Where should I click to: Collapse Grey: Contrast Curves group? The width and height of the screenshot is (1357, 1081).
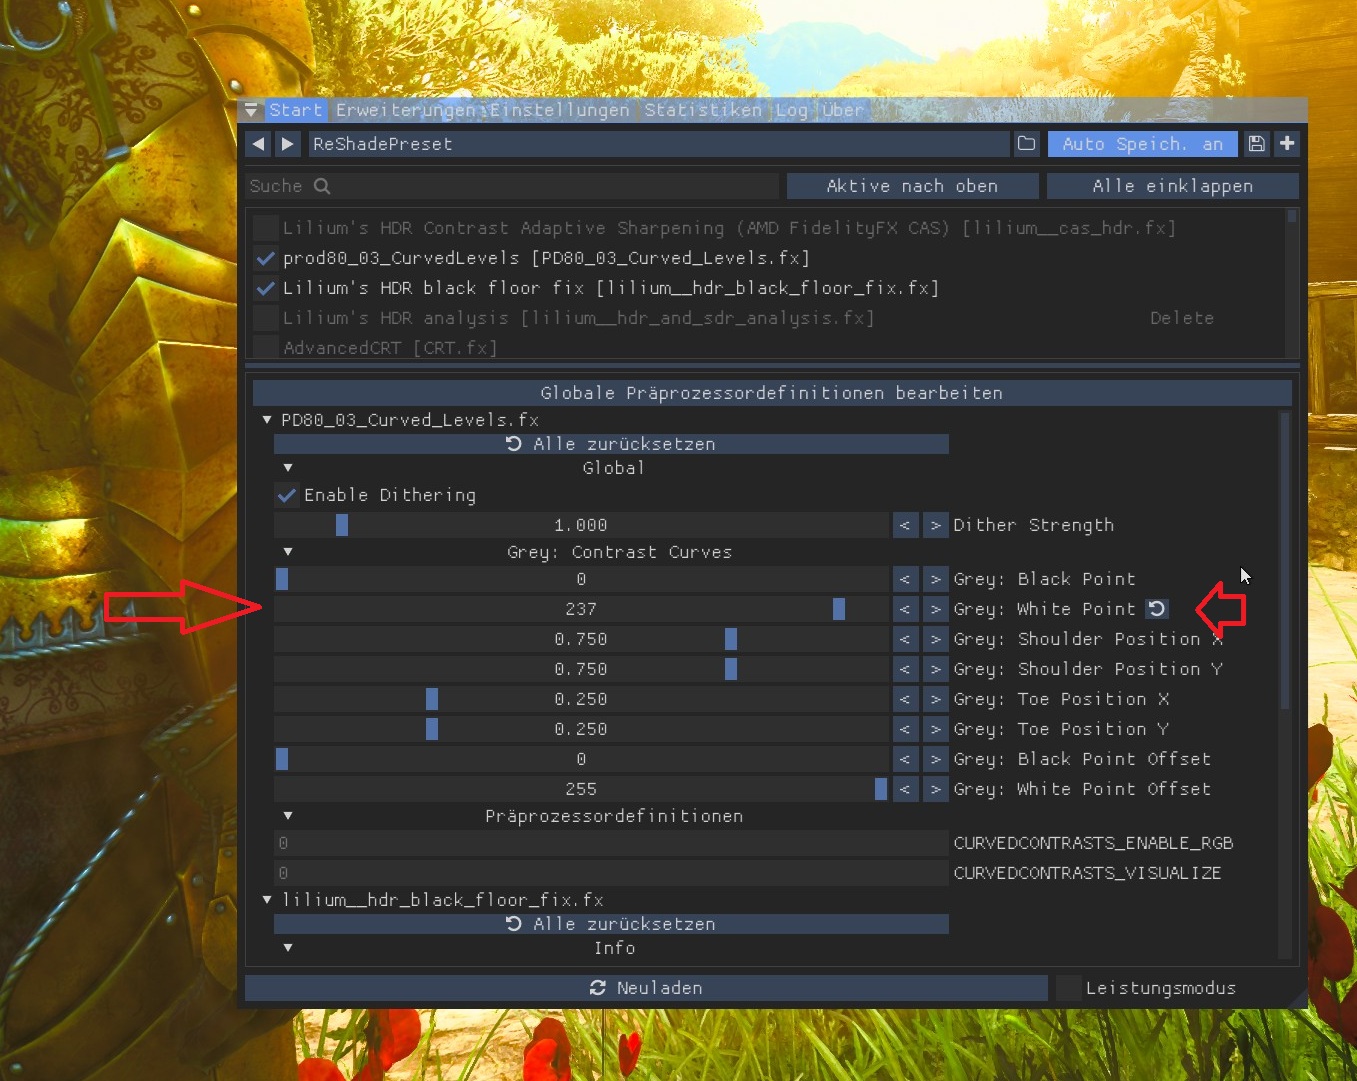(x=288, y=552)
